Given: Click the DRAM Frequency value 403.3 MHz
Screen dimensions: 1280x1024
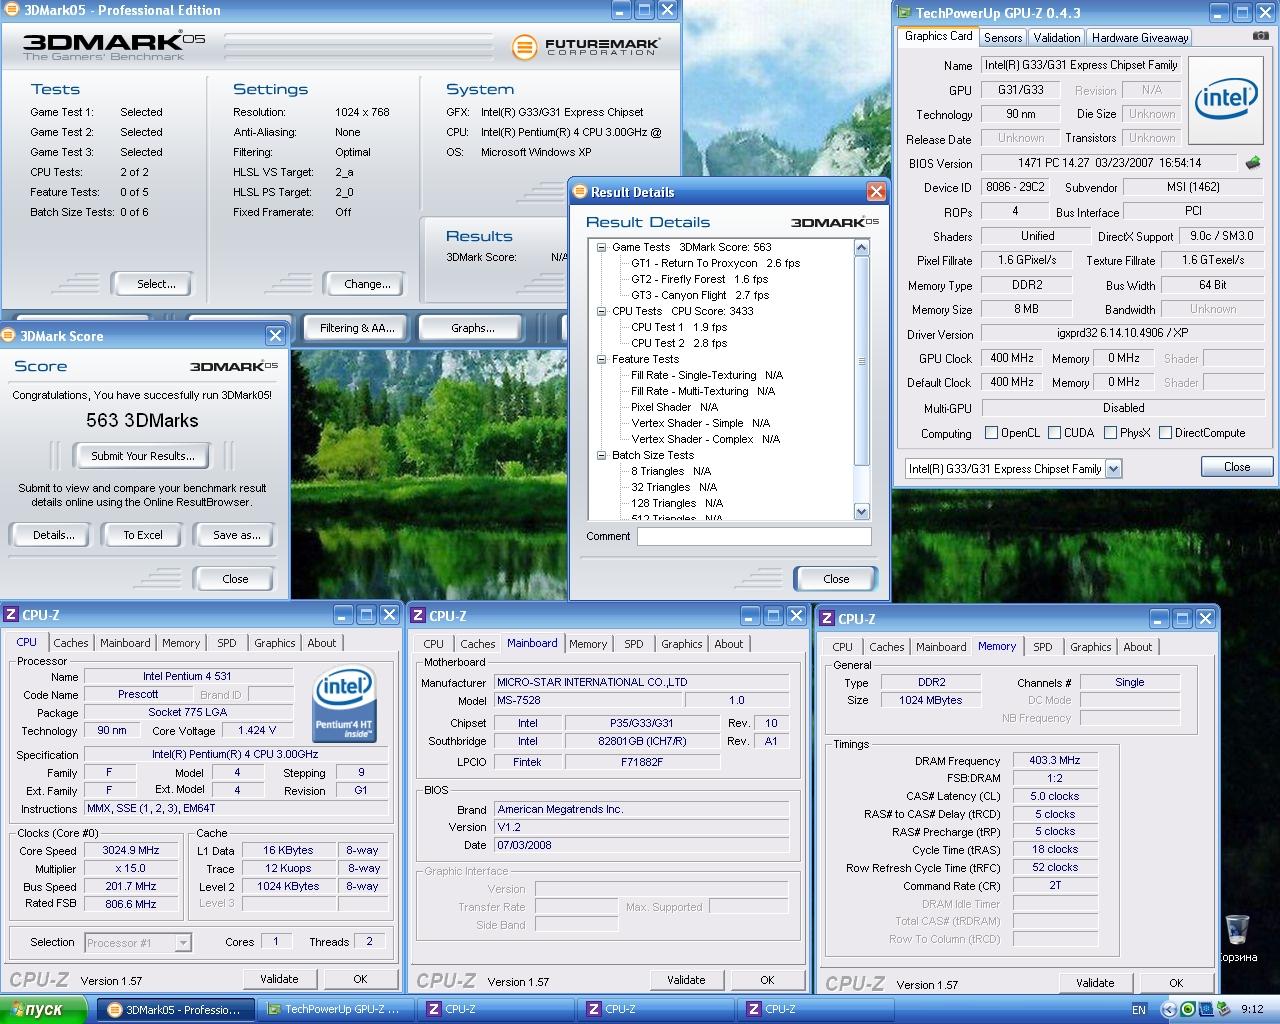Looking at the screenshot, I should (1055, 761).
